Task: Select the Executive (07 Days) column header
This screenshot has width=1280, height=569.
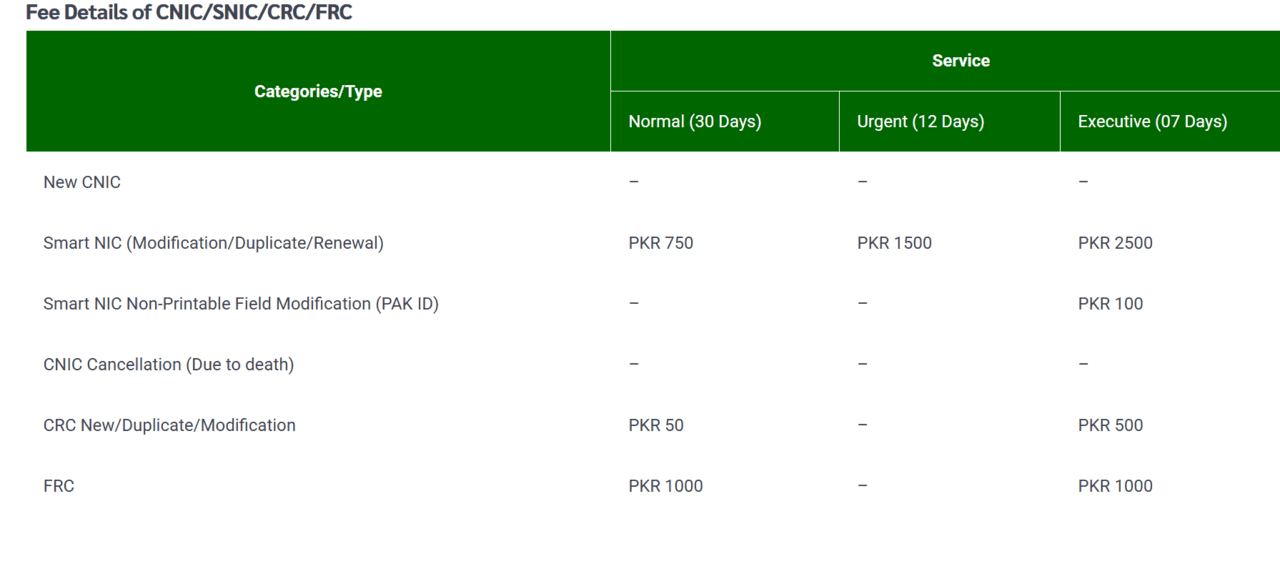Action: click(1152, 121)
